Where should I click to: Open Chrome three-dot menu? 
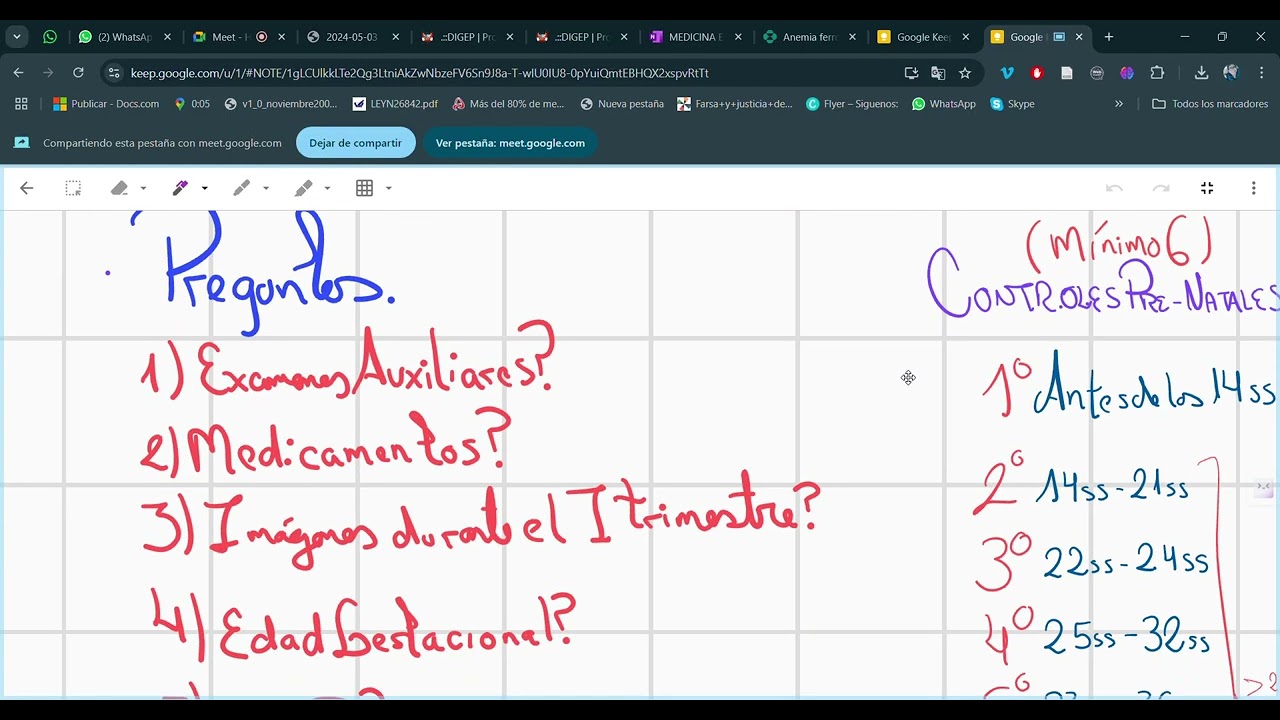pos(1261,73)
